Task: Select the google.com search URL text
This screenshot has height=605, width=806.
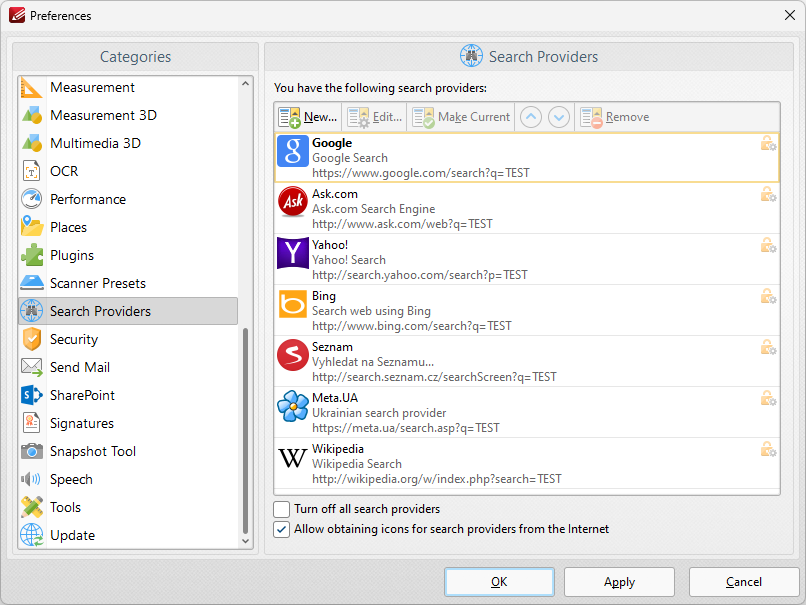Action: click(x=420, y=173)
